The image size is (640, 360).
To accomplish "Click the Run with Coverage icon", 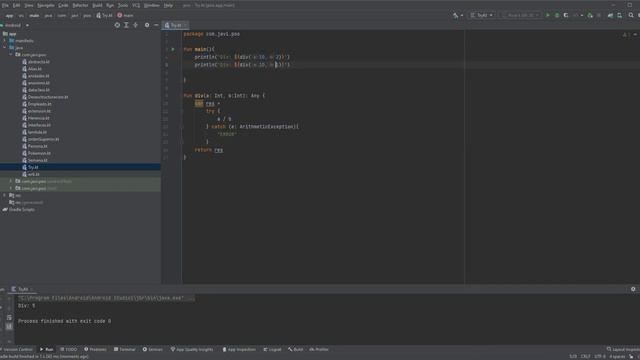I will pyautogui.click(x=566, y=16).
